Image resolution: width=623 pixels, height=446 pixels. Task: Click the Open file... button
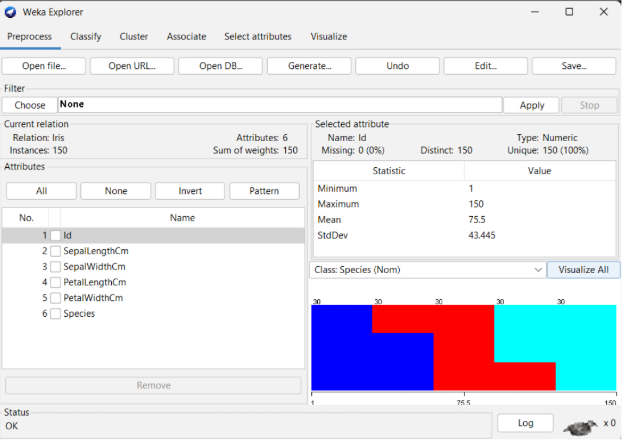44,66
